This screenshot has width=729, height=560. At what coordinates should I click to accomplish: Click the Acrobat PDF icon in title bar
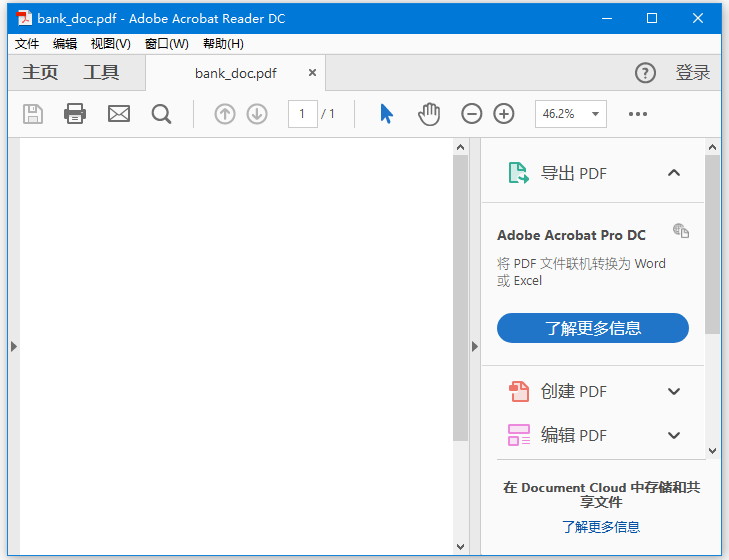click(24, 18)
